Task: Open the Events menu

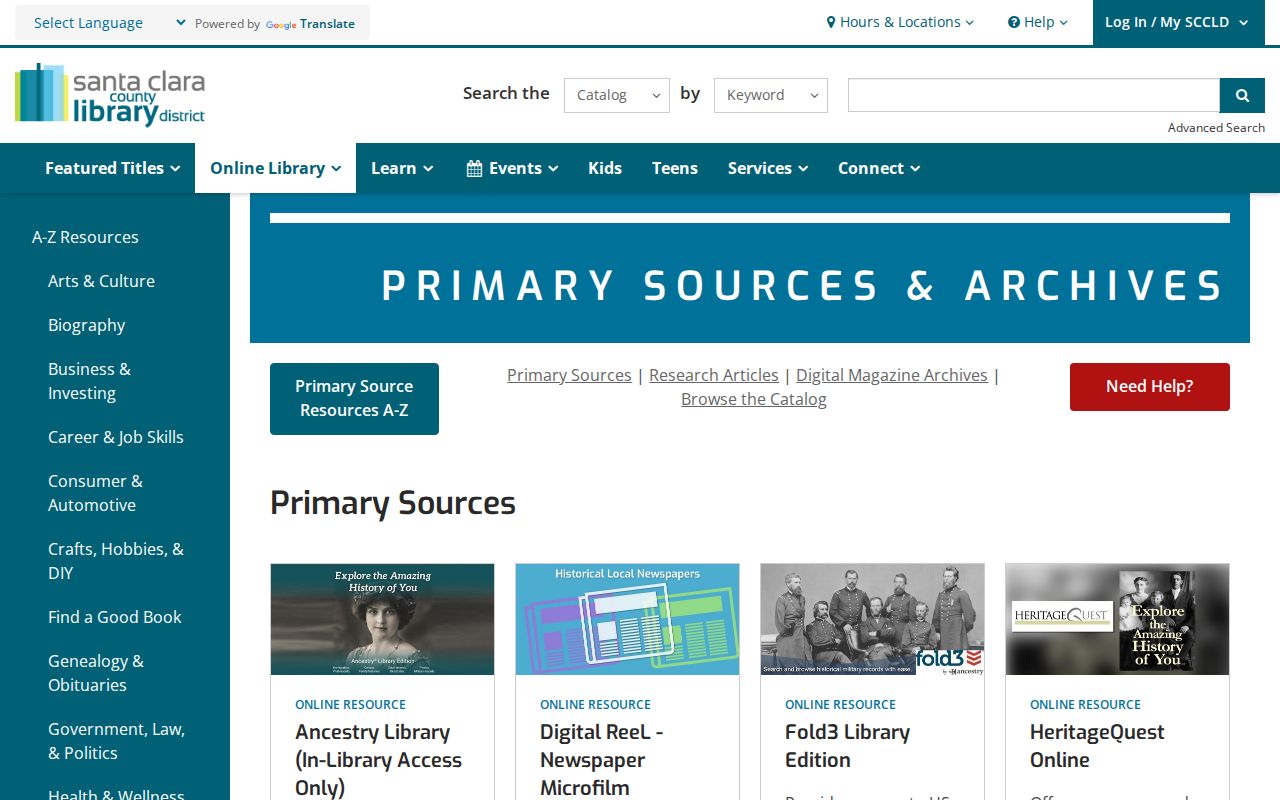Action: pyautogui.click(x=512, y=168)
